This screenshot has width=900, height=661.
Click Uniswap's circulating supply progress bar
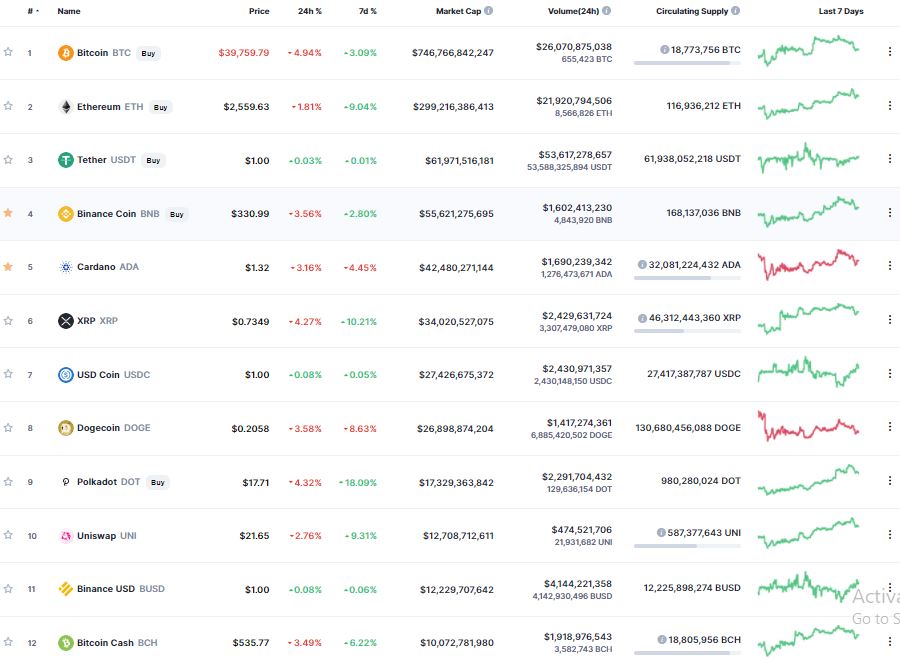click(x=687, y=546)
